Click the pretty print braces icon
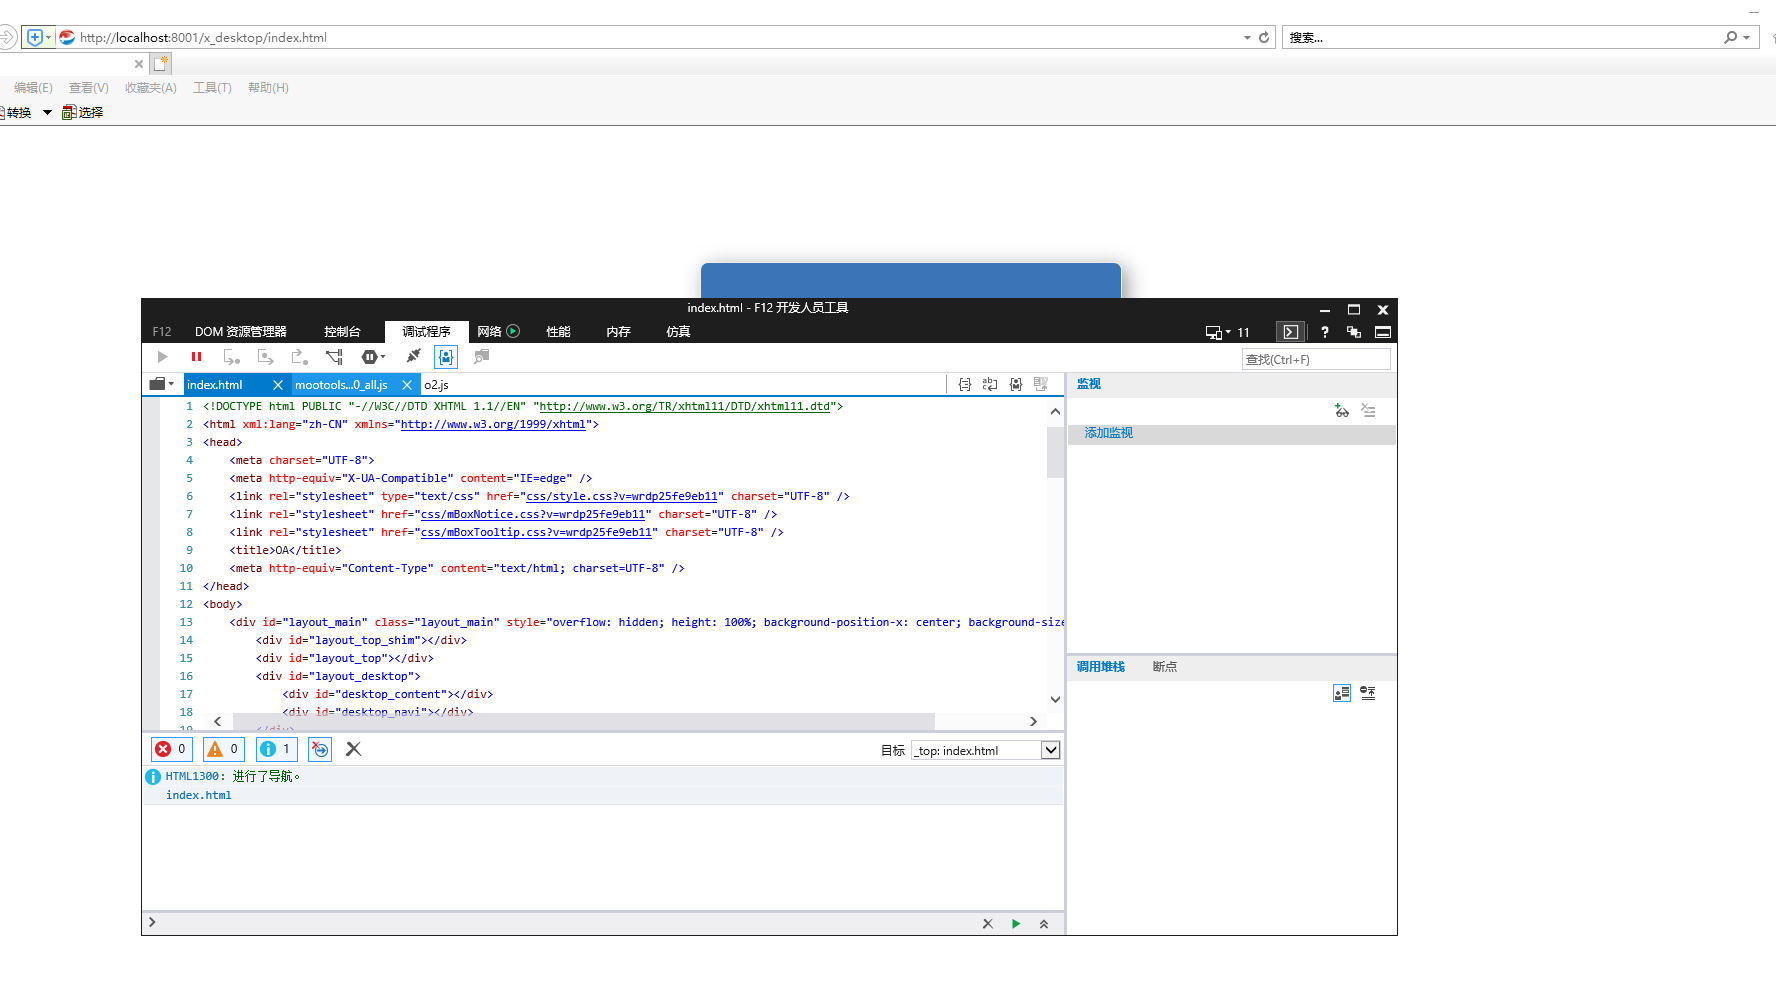 click(x=965, y=385)
